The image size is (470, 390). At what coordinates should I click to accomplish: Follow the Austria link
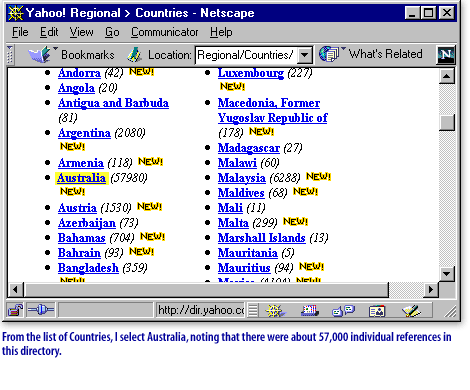click(77, 208)
